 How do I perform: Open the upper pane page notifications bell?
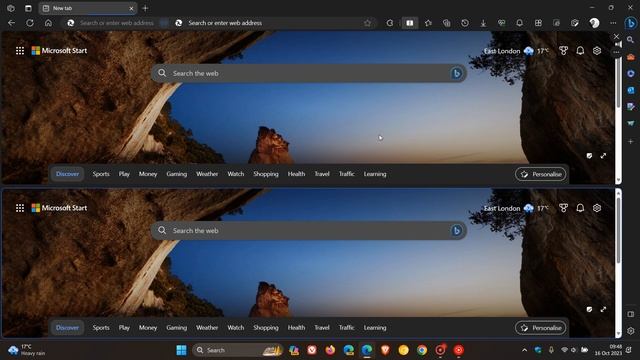click(x=580, y=51)
